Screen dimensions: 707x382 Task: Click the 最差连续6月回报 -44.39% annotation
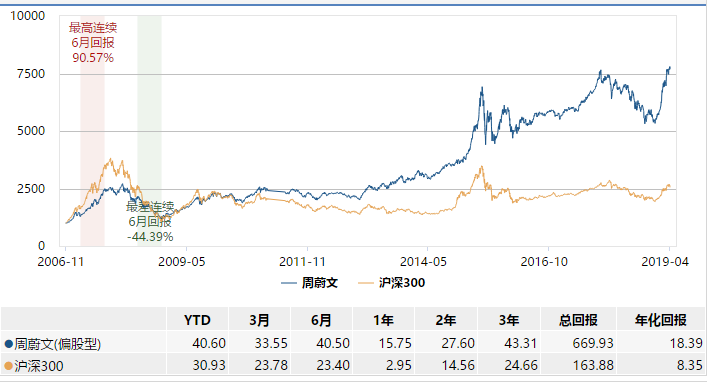pos(150,221)
